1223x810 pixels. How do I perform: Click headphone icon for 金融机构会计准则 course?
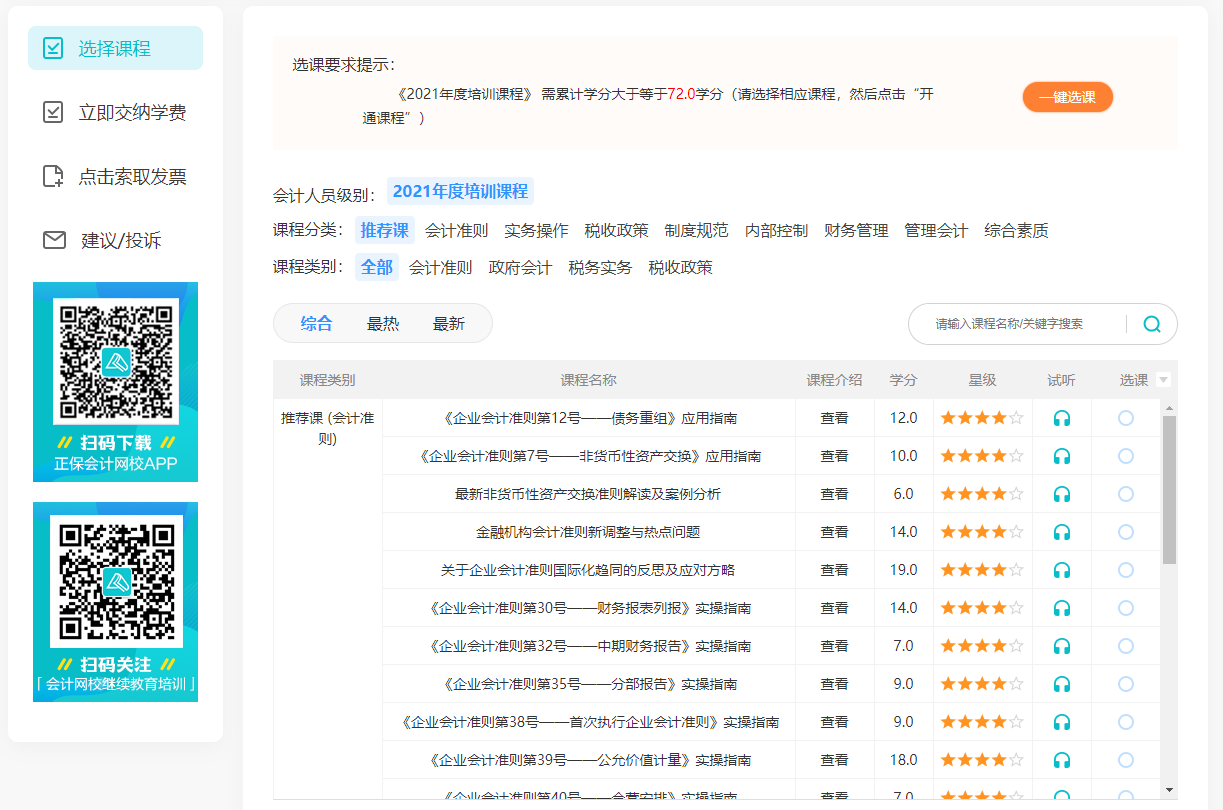(1062, 532)
